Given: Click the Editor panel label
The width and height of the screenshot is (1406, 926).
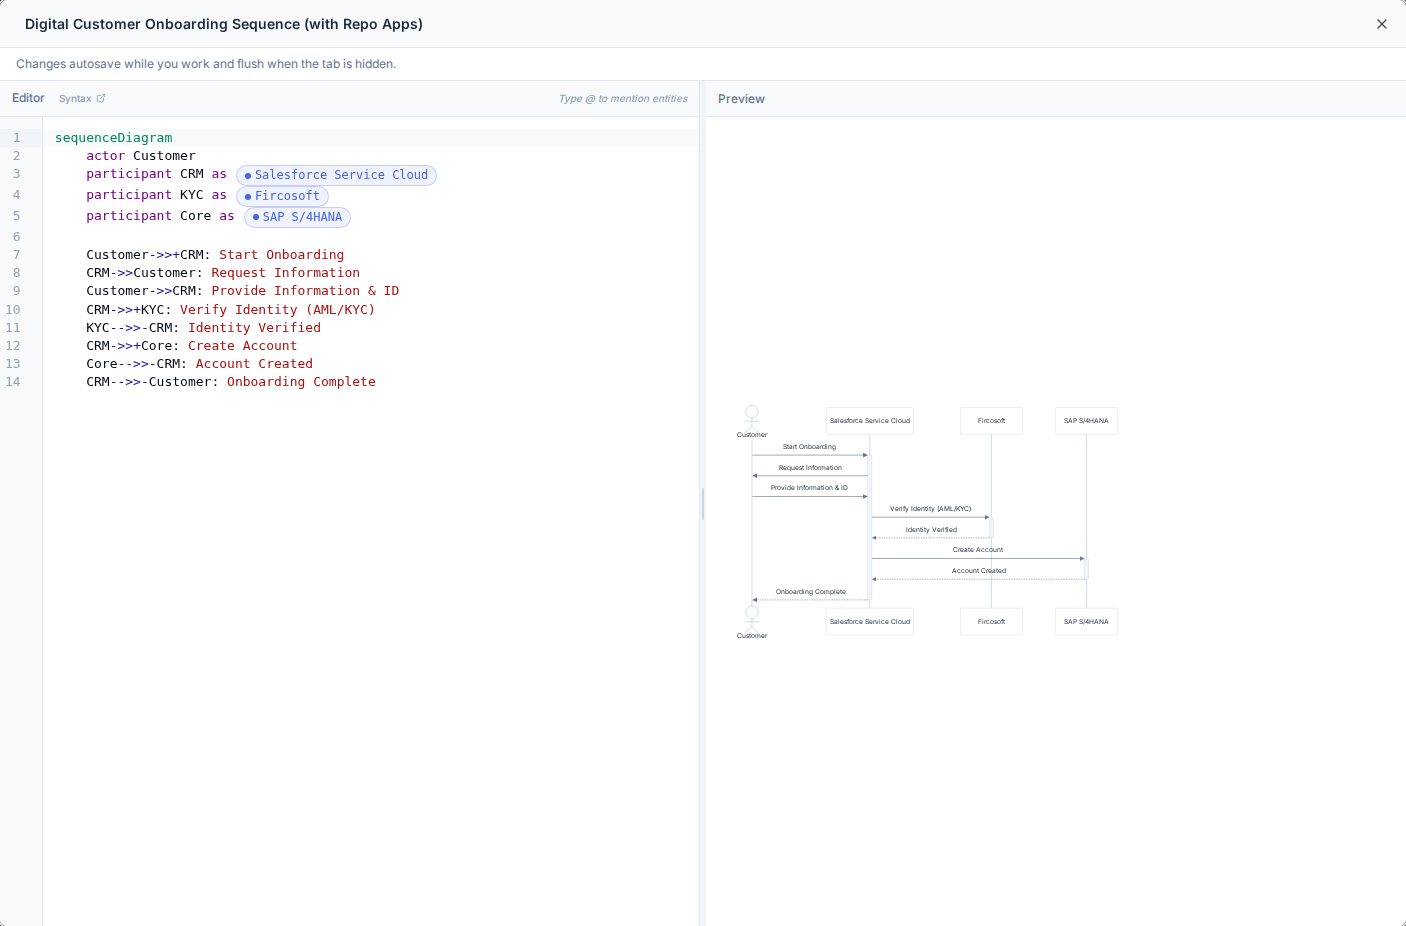Looking at the screenshot, I should pyautogui.click(x=28, y=98).
